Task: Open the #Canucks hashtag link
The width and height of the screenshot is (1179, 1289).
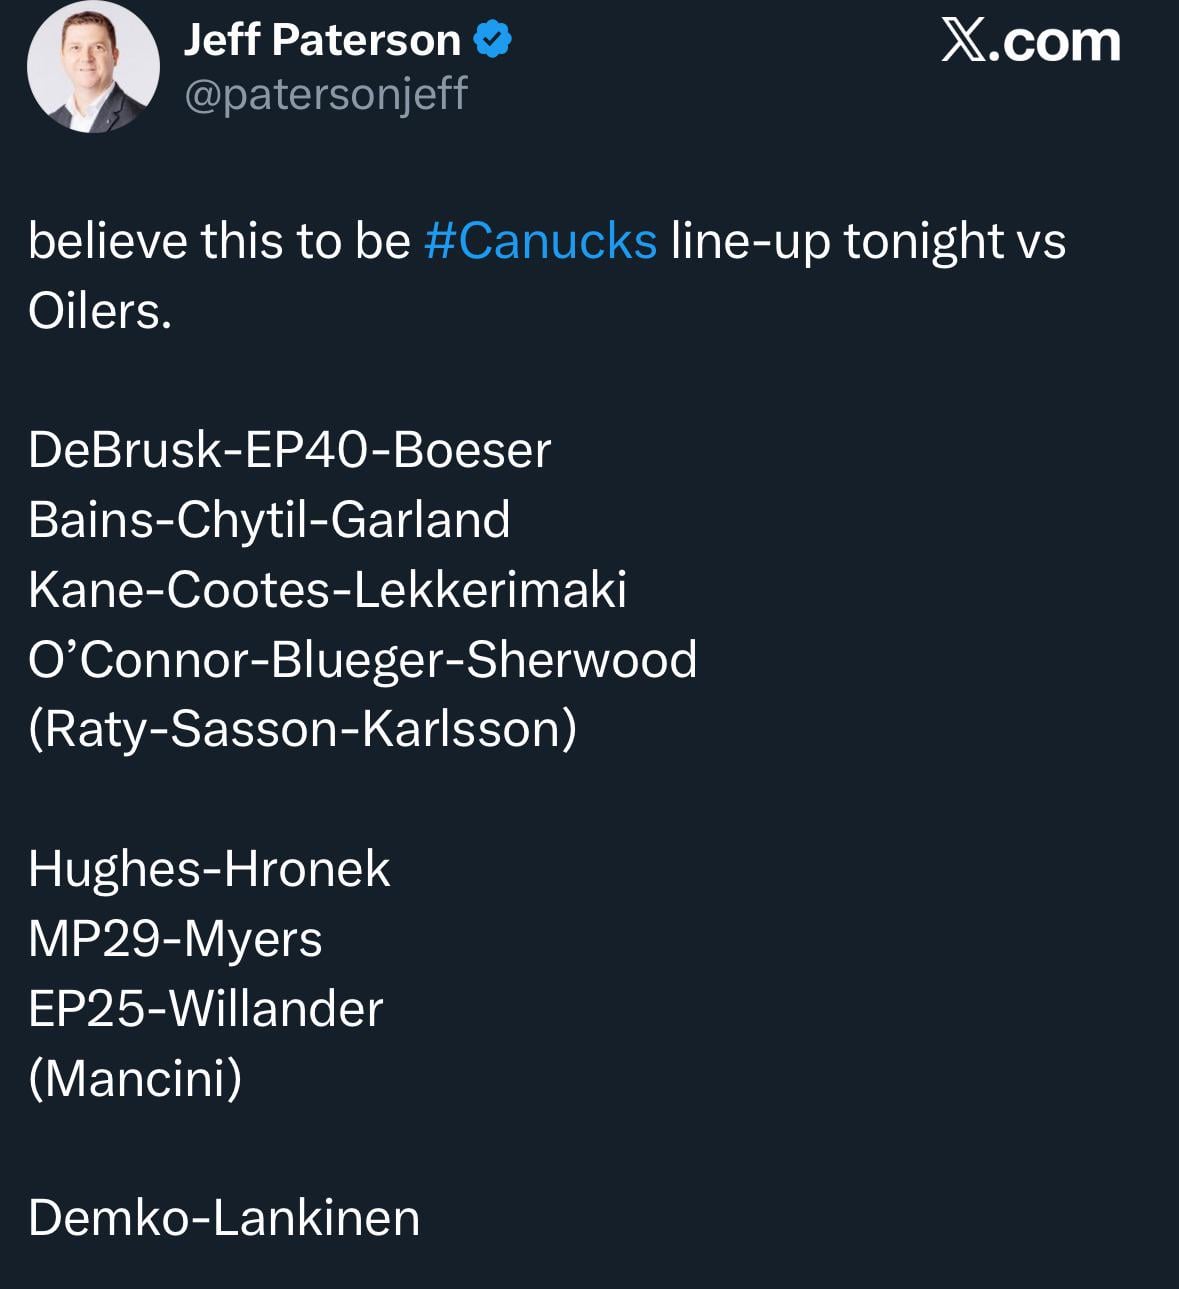Action: tap(540, 241)
